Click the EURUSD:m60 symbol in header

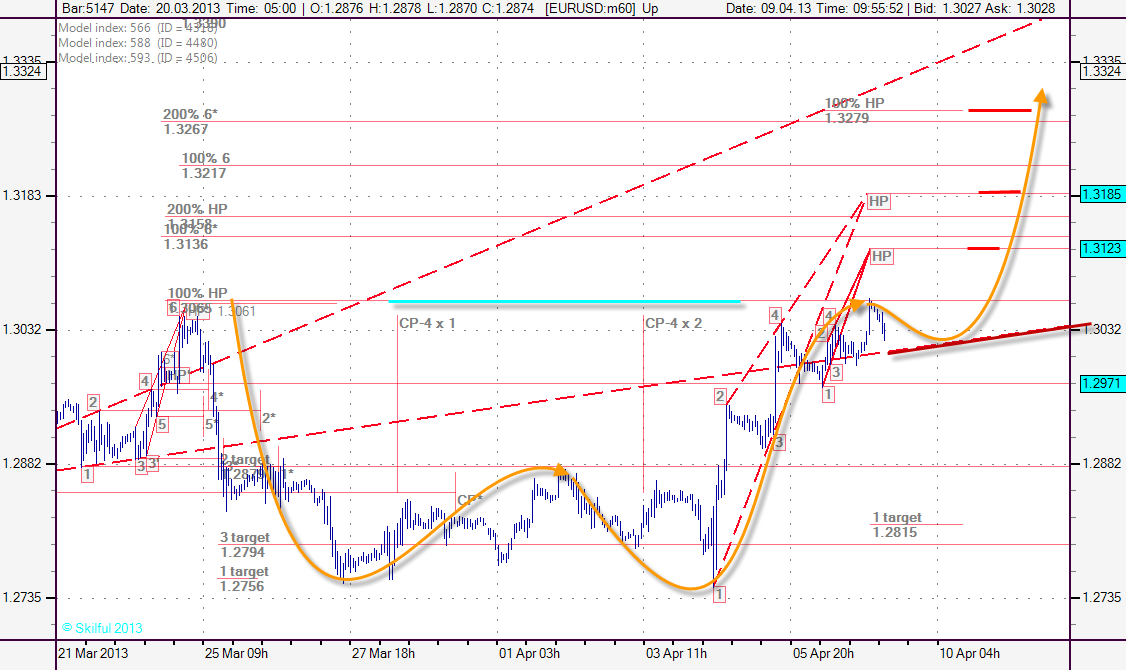pyautogui.click(x=592, y=8)
